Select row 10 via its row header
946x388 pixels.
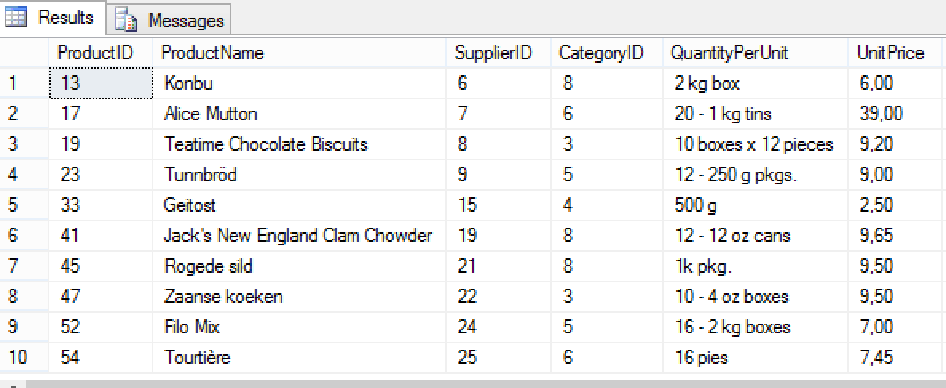(24, 357)
